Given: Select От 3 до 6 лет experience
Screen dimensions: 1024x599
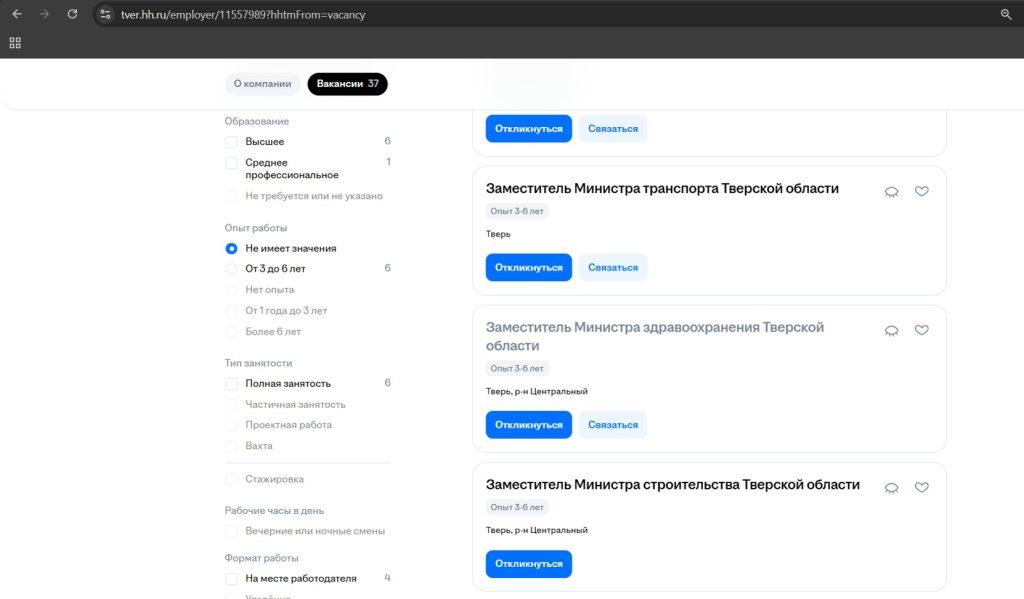Looking at the screenshot, I should click(232, 269).
